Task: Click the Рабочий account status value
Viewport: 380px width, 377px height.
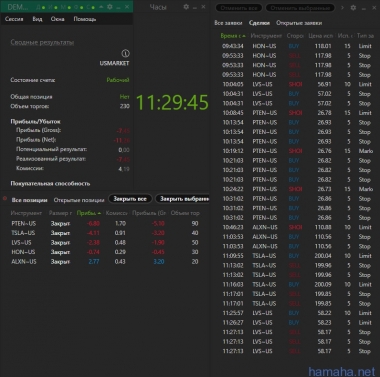Action: [118, 80]
